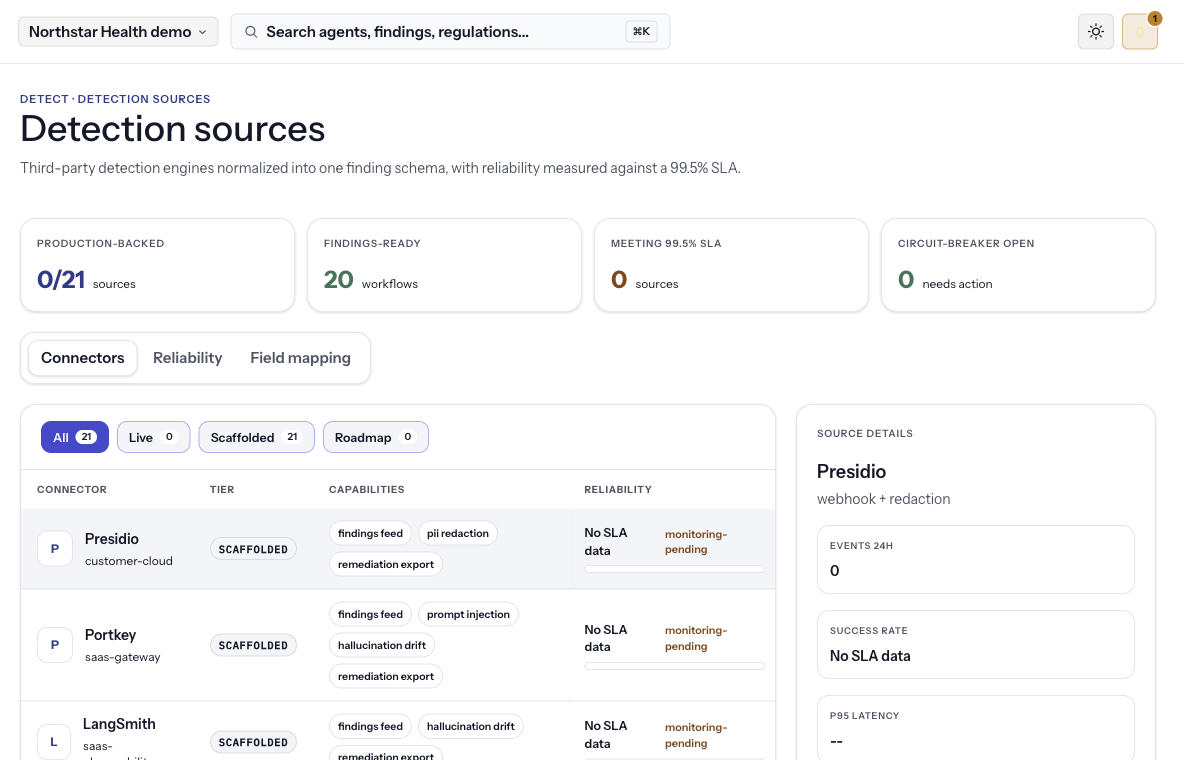Viewport: 1184px width, 760px height.
Task: Click the Events 24h card
Action: click(x=976, y=559)
